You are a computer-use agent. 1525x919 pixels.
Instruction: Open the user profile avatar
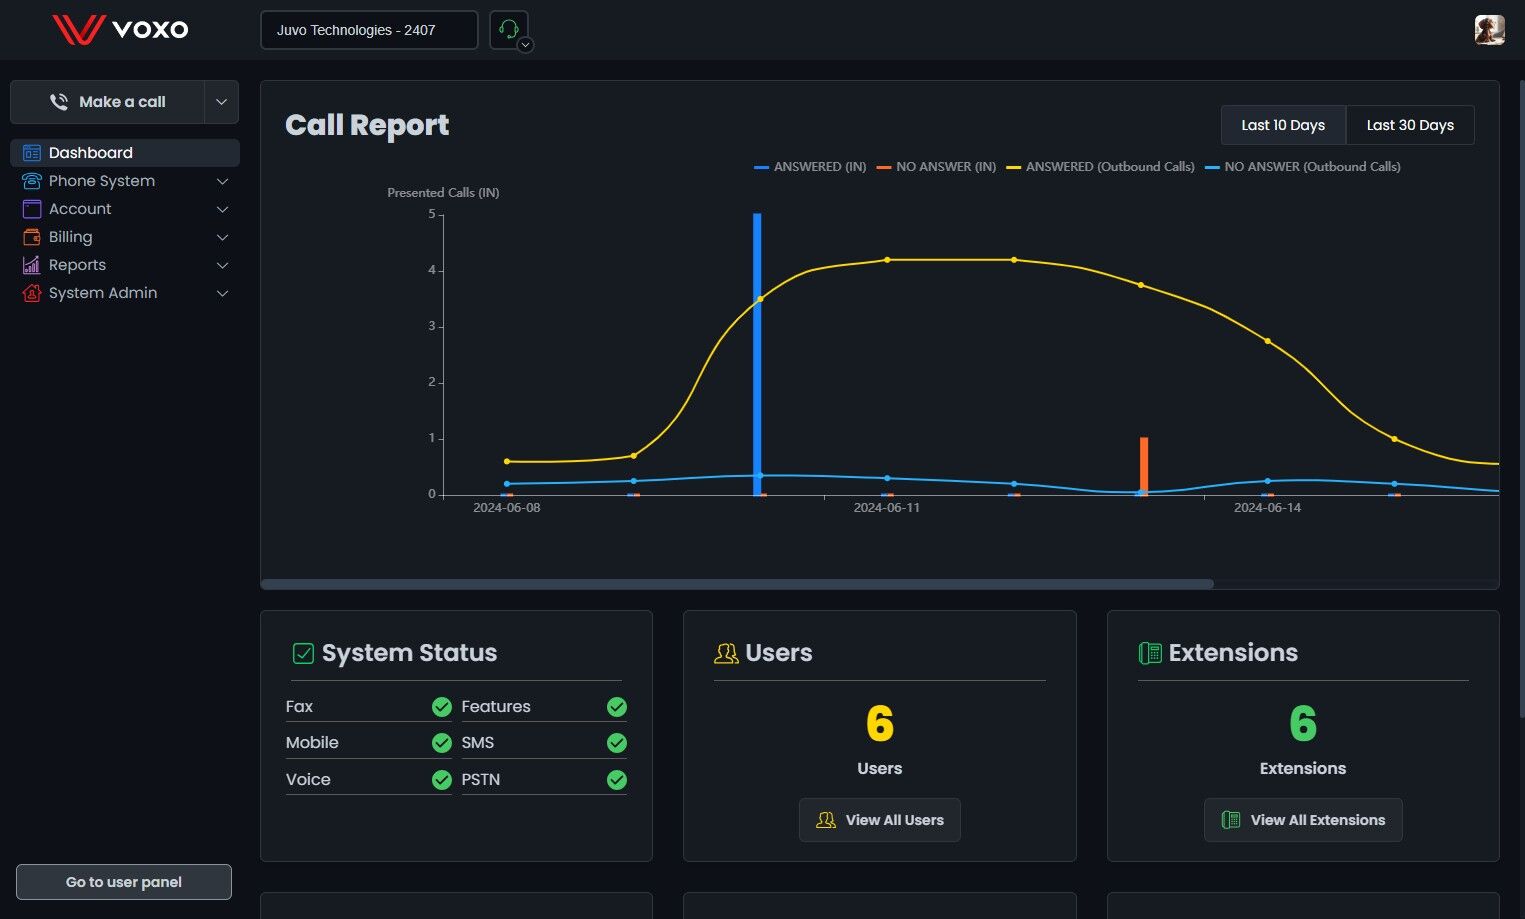[1489, 30]
